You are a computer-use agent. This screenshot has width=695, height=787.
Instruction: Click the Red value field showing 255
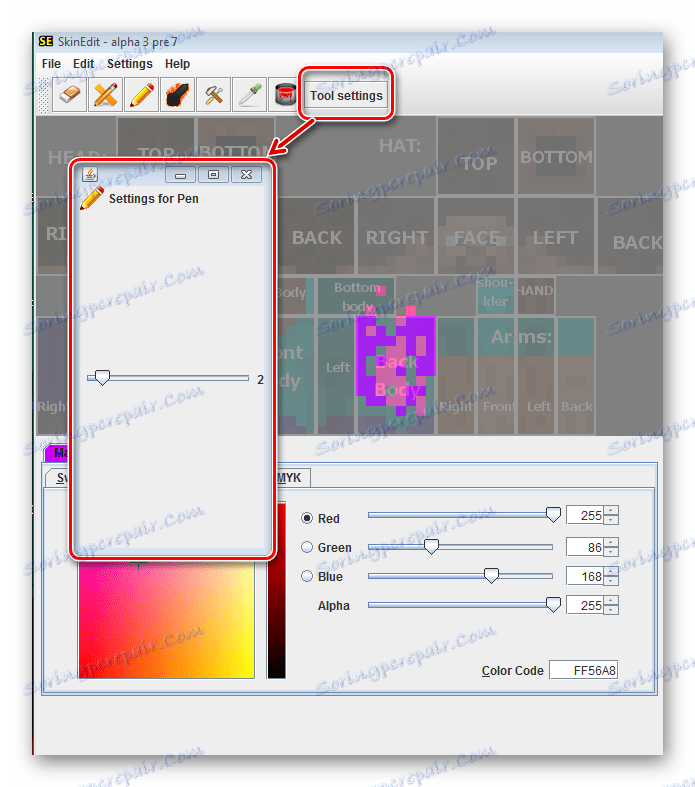[x=585, y=515]
